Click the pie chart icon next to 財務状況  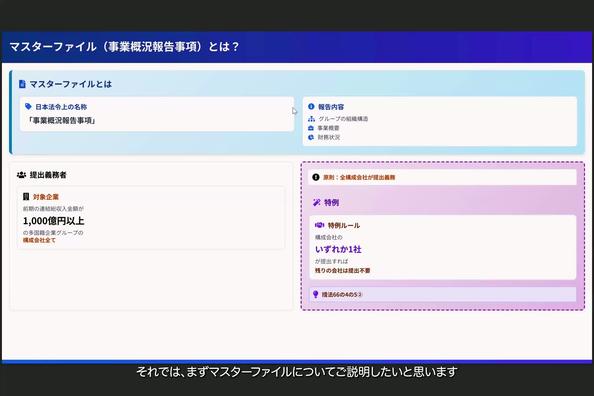(x=311, y=137)
